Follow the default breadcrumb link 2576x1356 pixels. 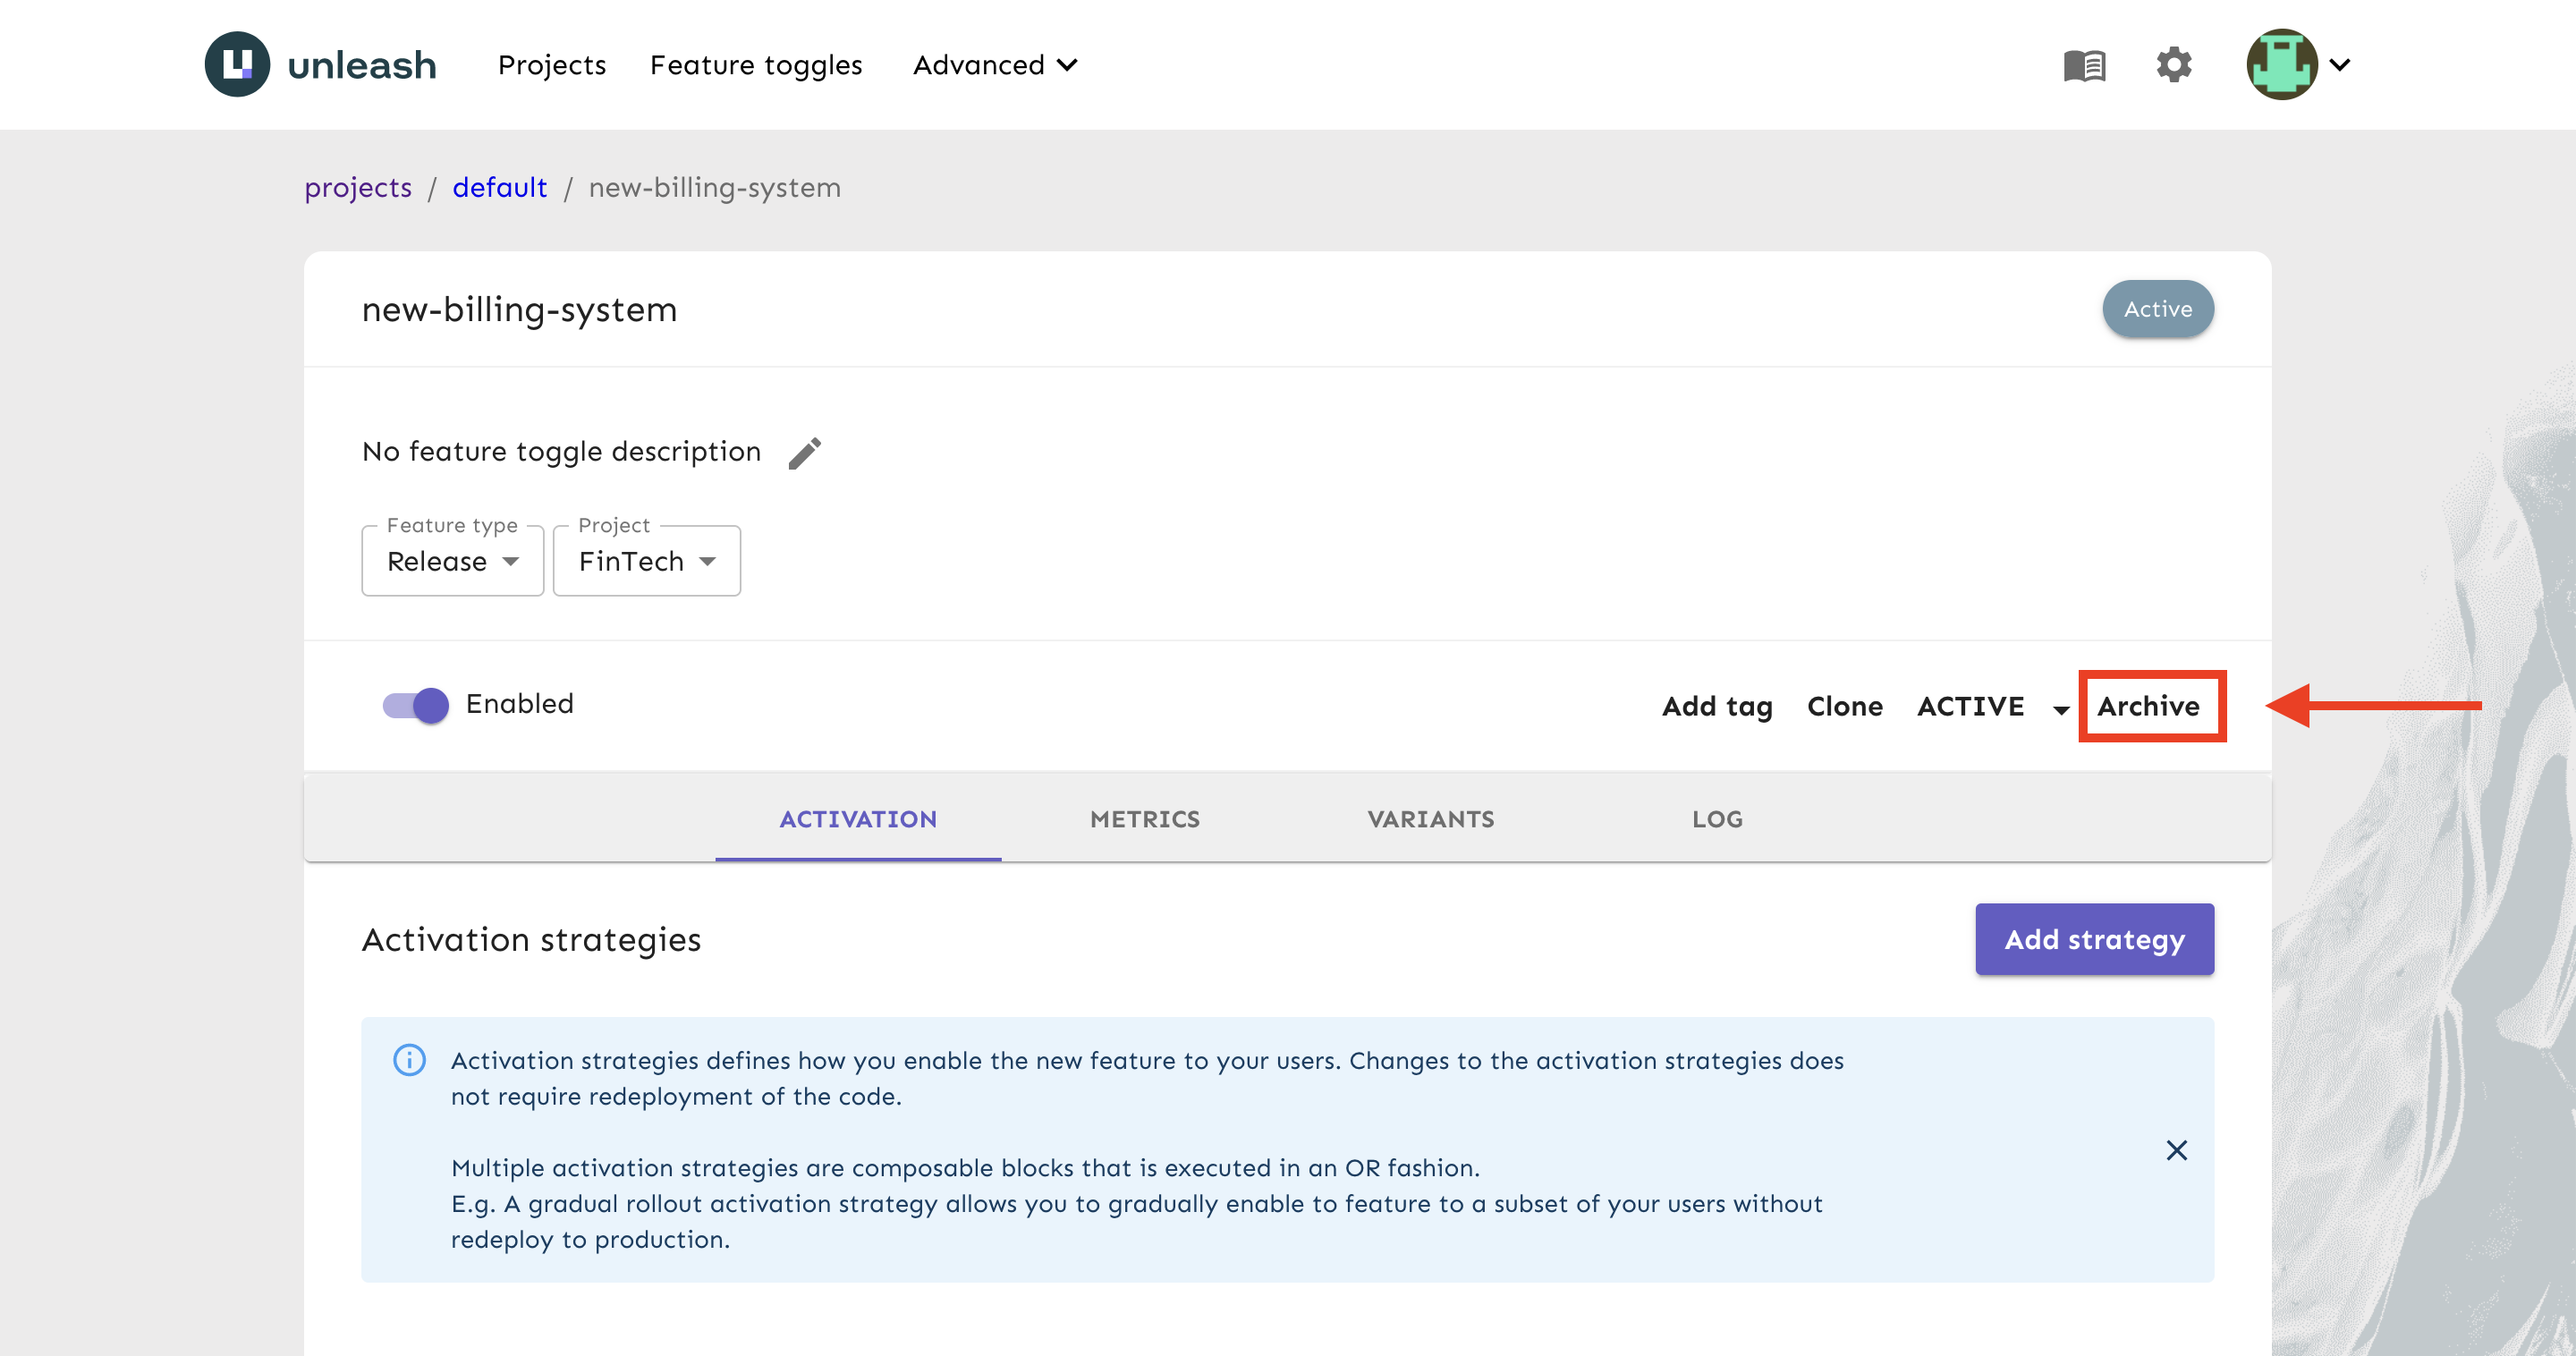(499, 187)
